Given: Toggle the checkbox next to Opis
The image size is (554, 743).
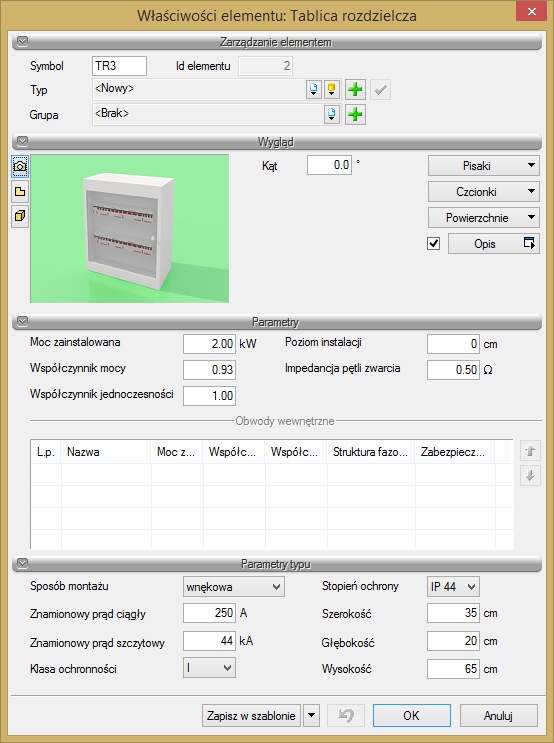Looking at the screenshot, I should coord(433,244).
